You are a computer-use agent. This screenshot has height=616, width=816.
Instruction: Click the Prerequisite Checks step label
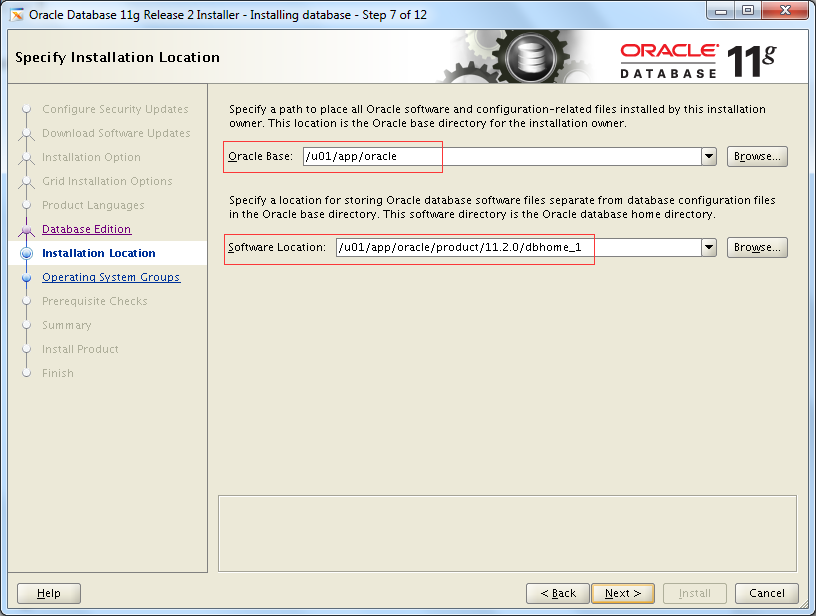(95, 301)
